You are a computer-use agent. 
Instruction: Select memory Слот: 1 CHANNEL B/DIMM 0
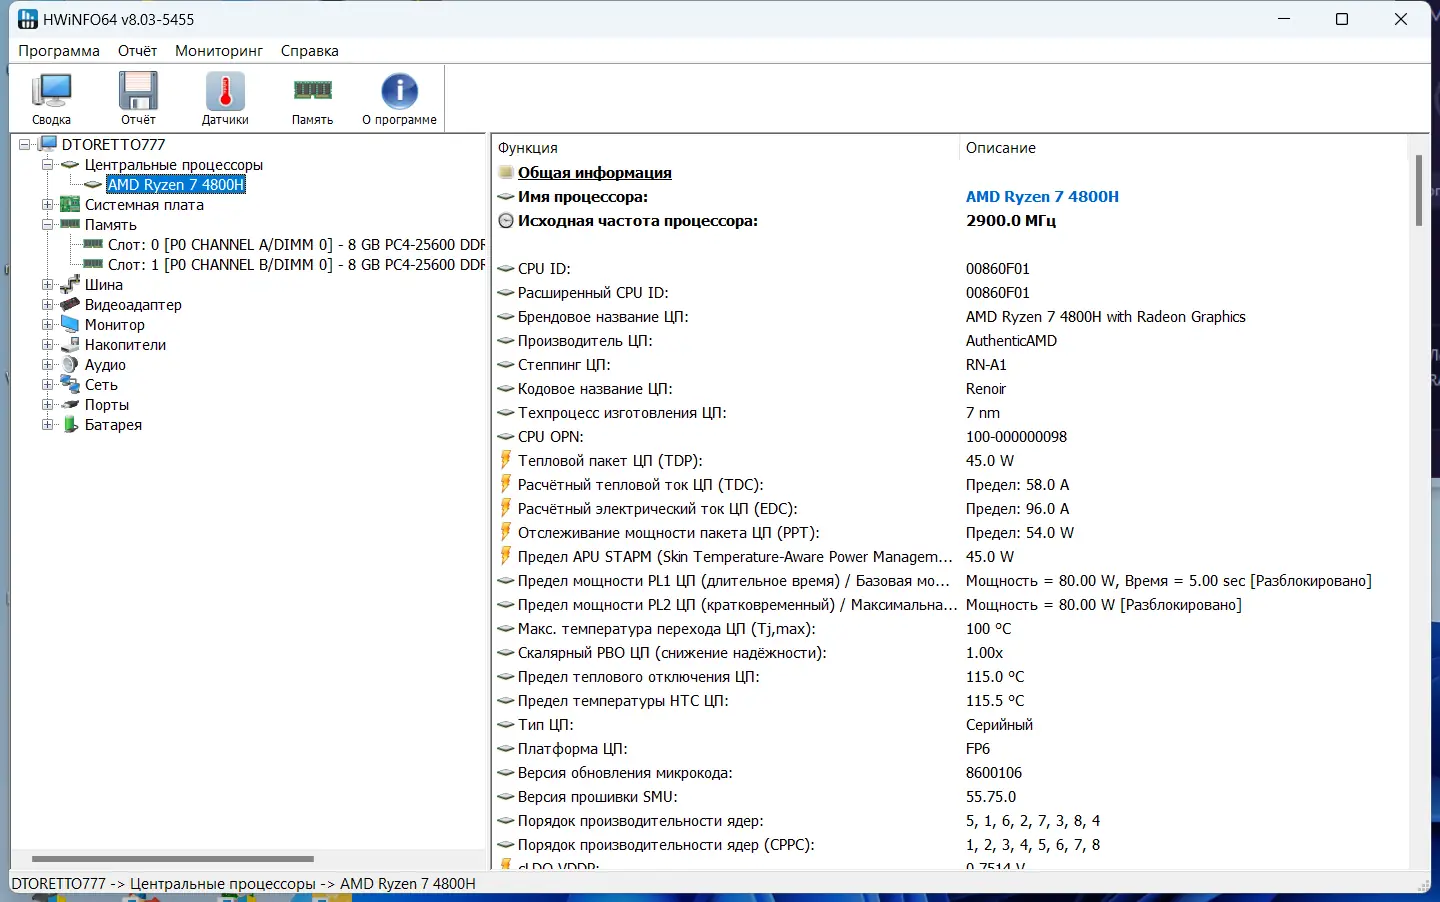pyautogui.click(x=296, y=264)
